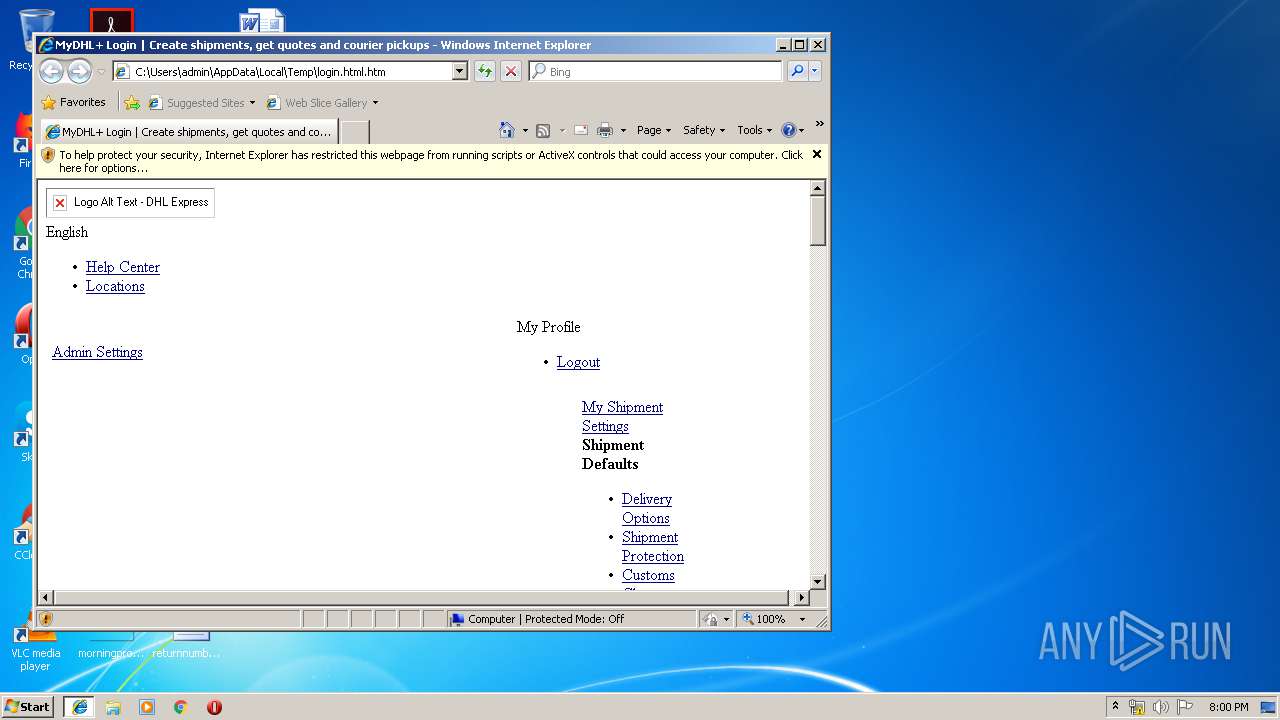Click the RSS Feeds icon
1280x720 pixels.
click(x=543, y=130)
